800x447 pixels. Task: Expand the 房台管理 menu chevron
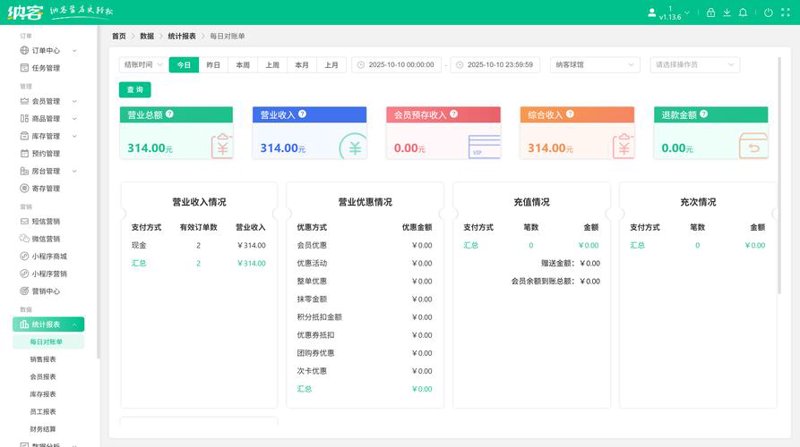click(x=74, y=171)
